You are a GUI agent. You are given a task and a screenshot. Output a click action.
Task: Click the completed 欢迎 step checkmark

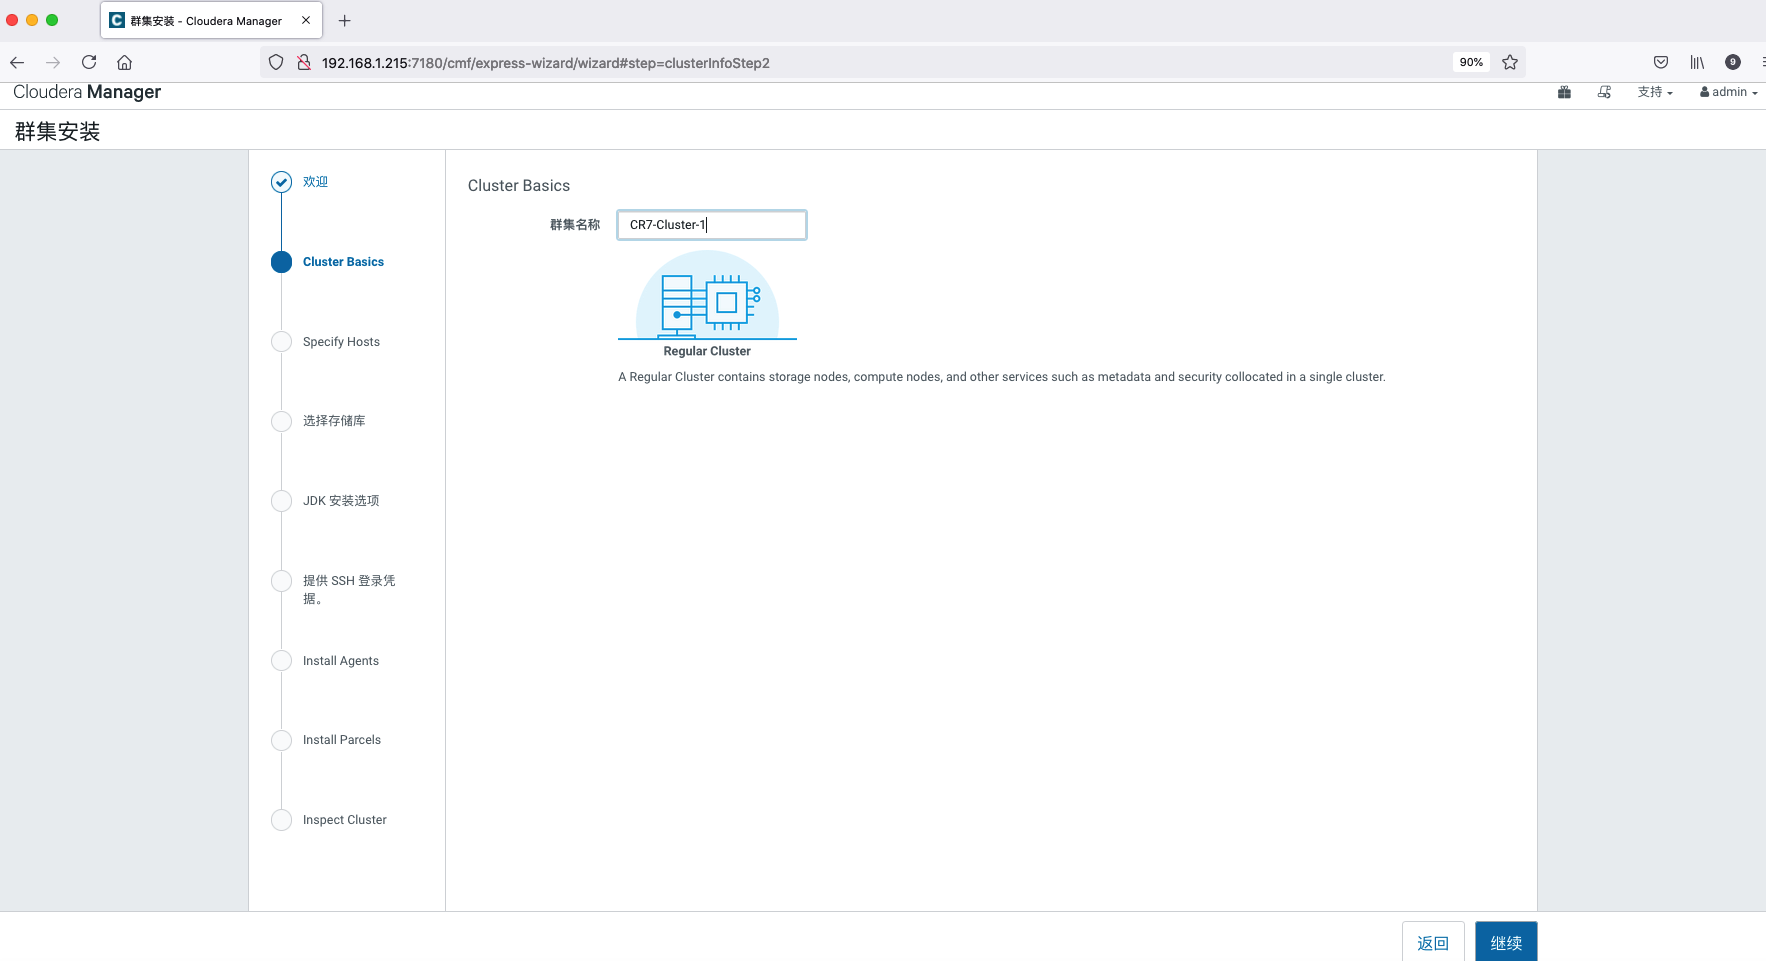point(281,182)
